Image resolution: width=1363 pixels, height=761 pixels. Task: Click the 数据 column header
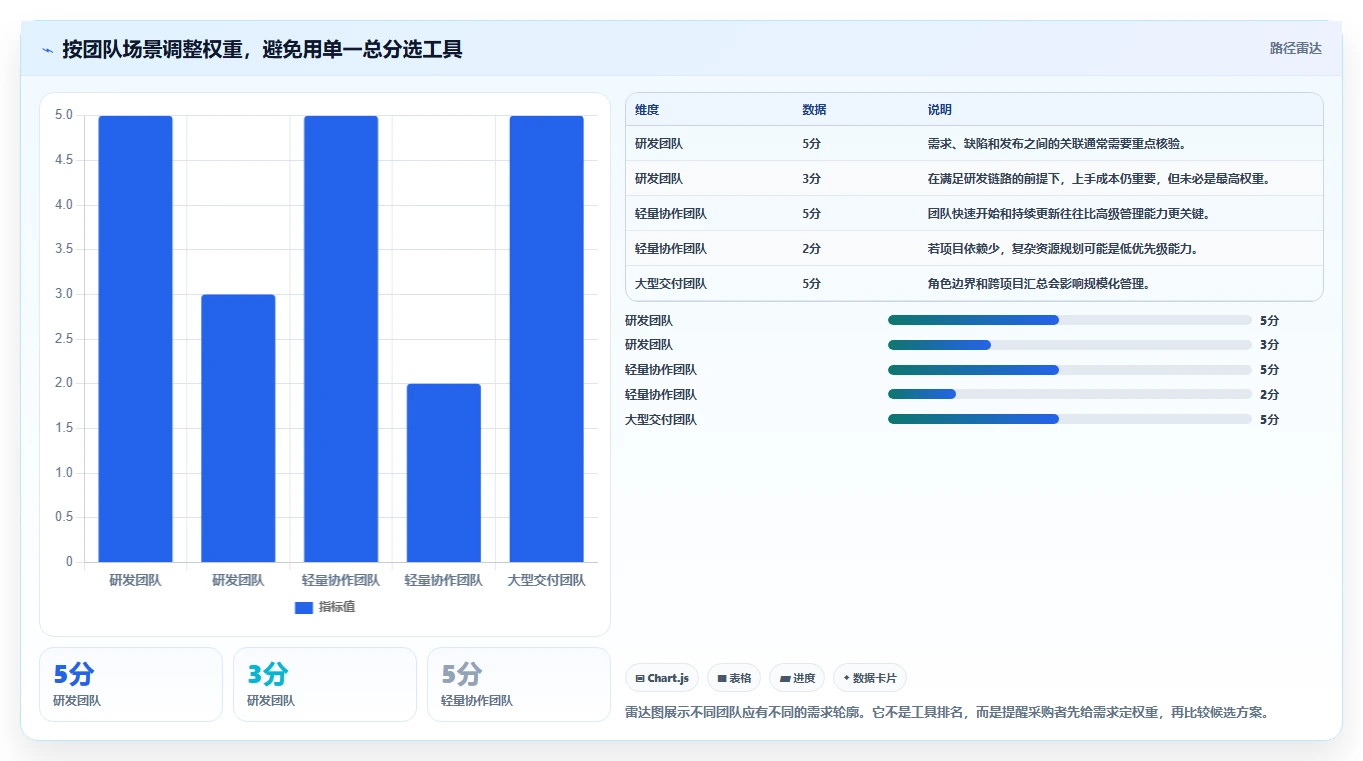click(x=814, y=110)
